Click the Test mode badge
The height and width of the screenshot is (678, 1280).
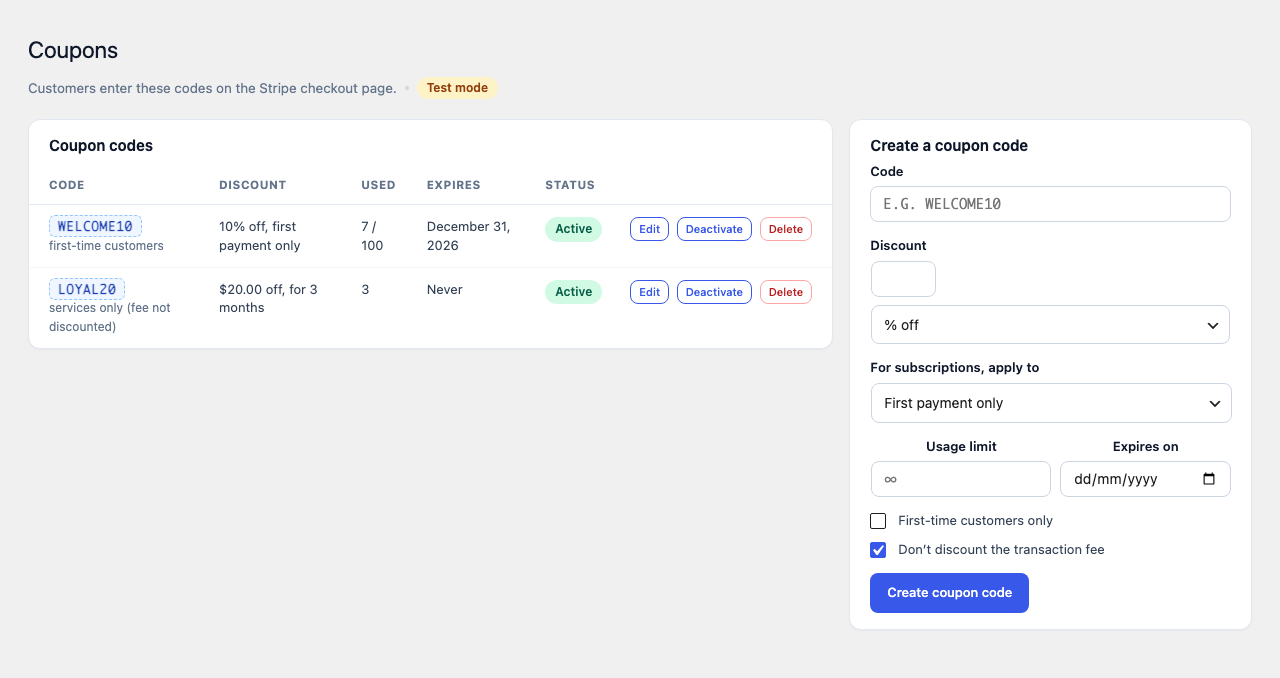(457, 88)
